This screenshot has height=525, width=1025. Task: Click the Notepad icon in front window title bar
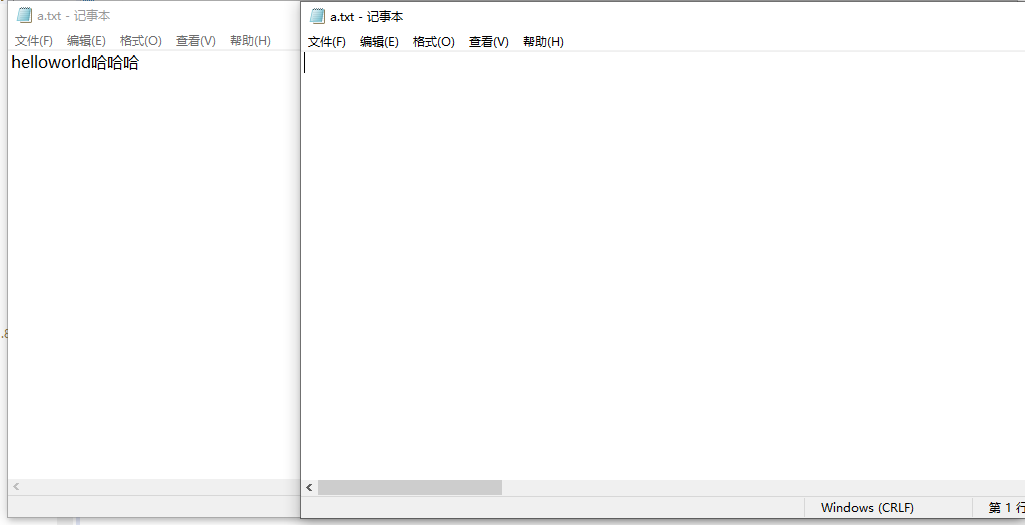tap(318, 16)
